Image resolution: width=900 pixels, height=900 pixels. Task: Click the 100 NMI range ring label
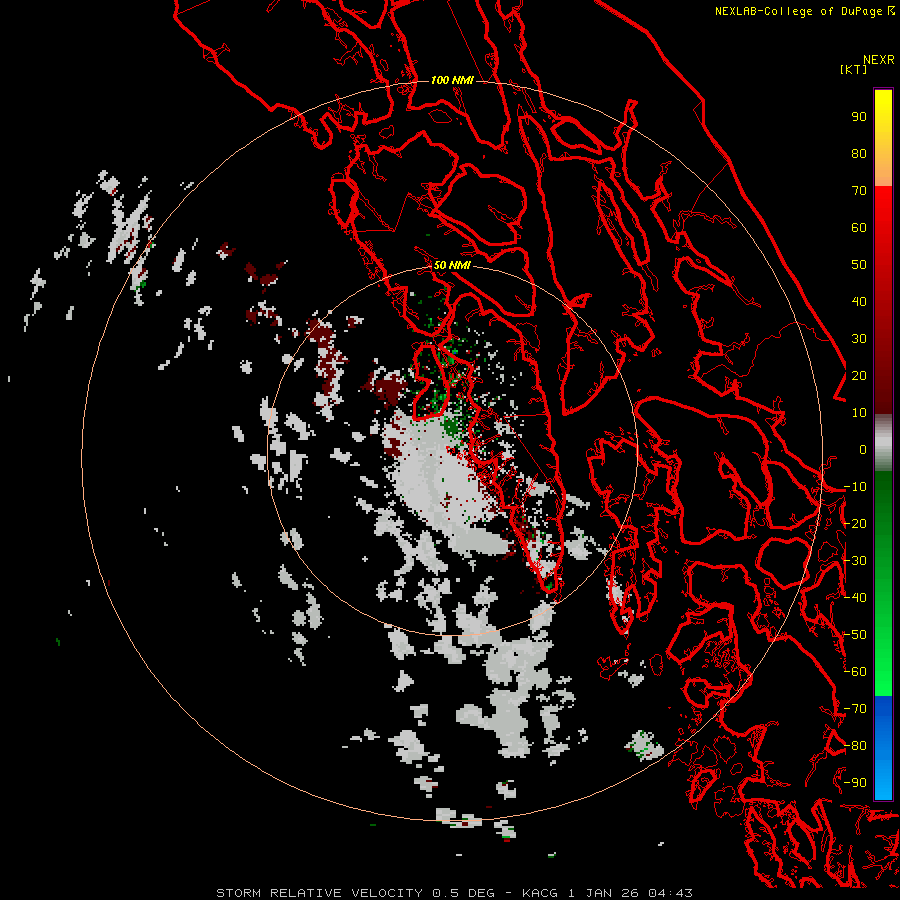click(x=452, y=80)
